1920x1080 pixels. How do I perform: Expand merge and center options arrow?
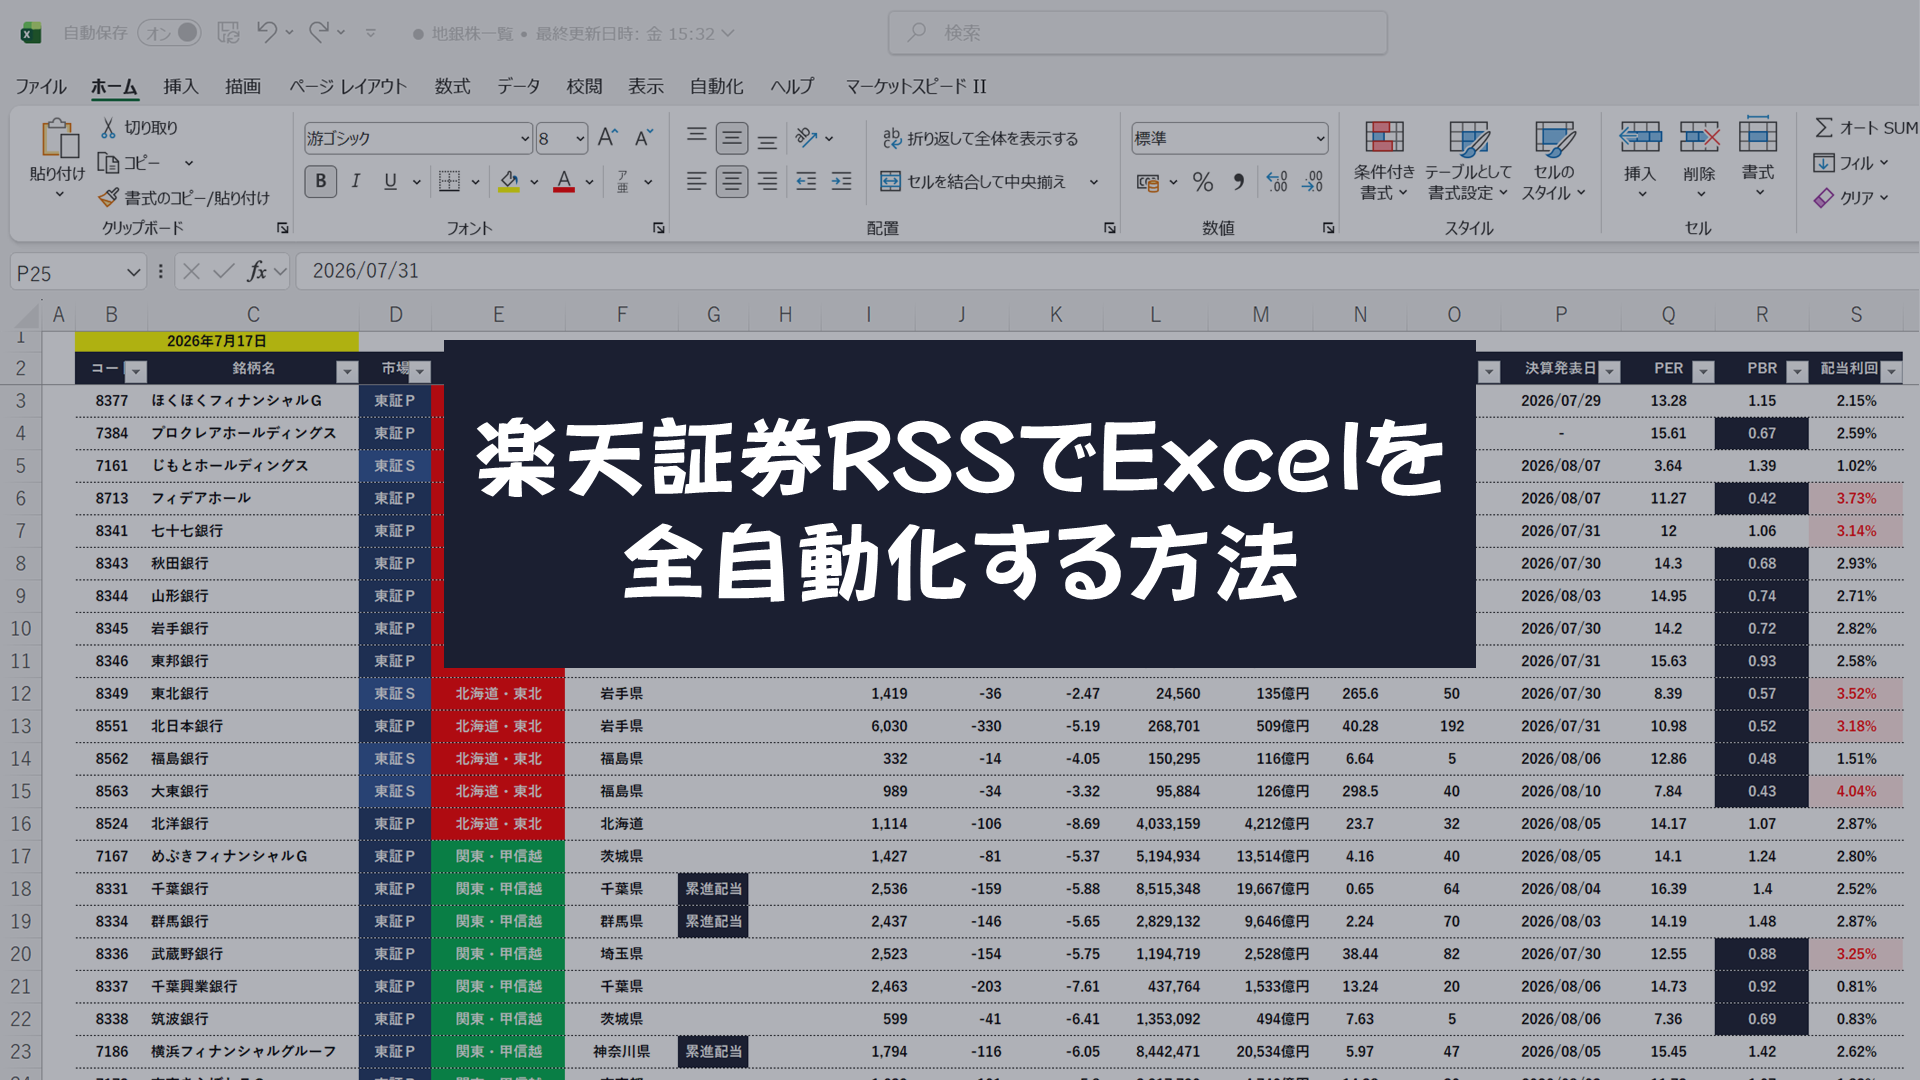coord(1094,182)
